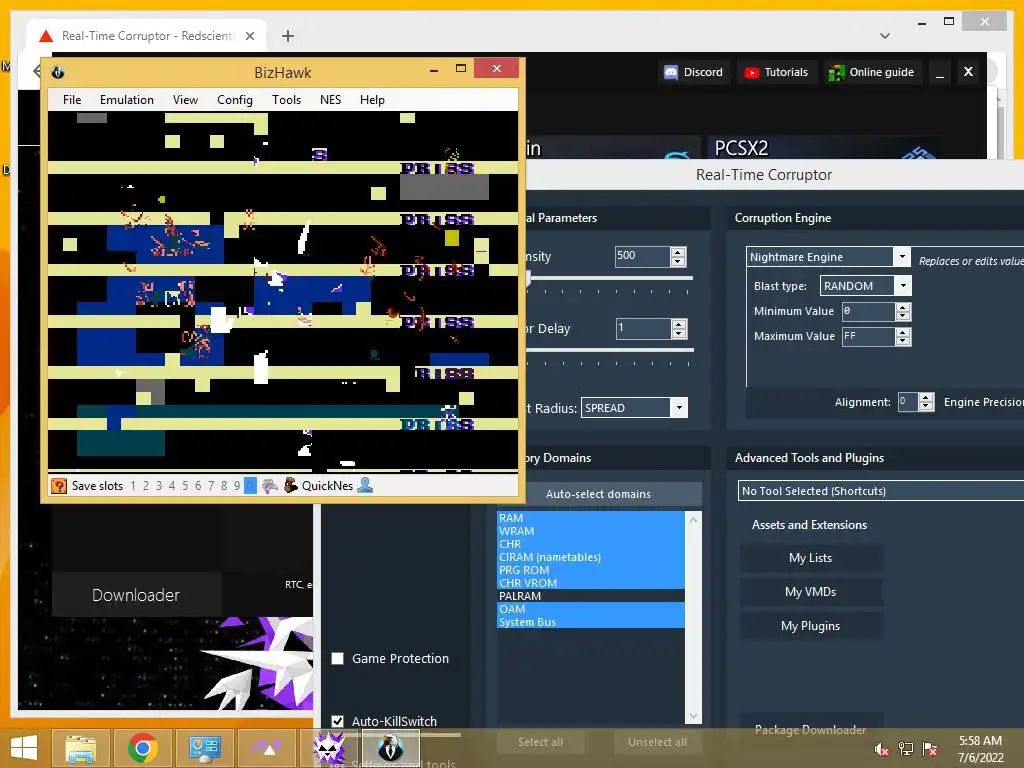The image size is (1024, 768).
Task: Open the View menu in BizHawk
Action: 185,100
